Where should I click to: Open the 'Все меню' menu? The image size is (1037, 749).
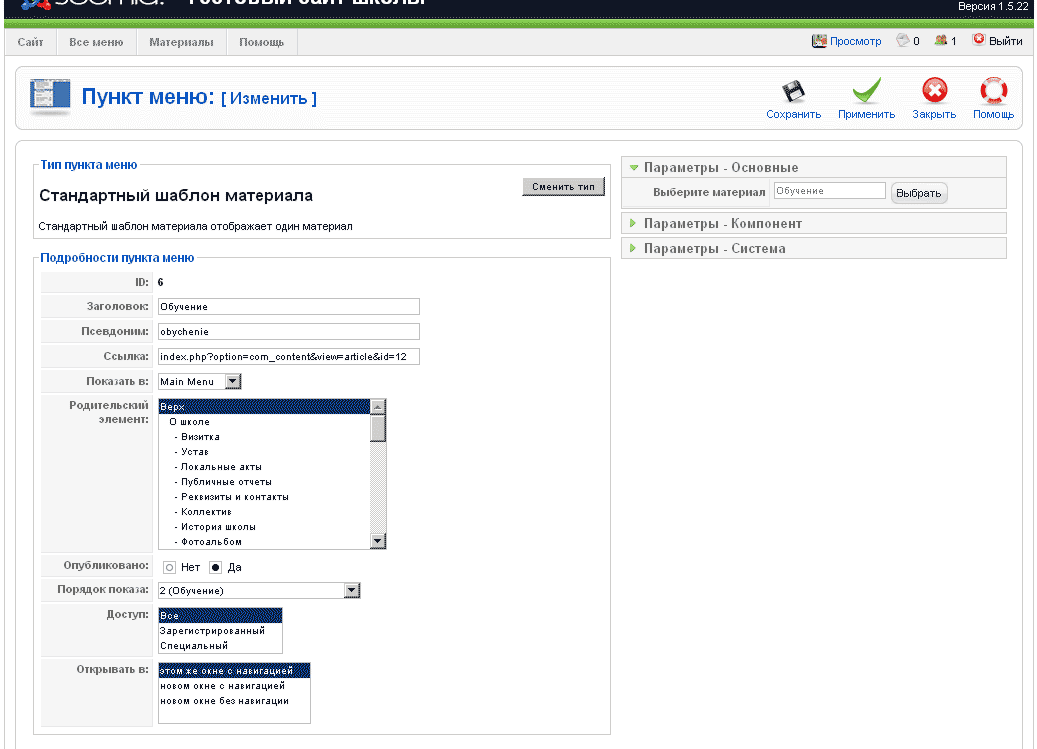(x=96, y=42)
